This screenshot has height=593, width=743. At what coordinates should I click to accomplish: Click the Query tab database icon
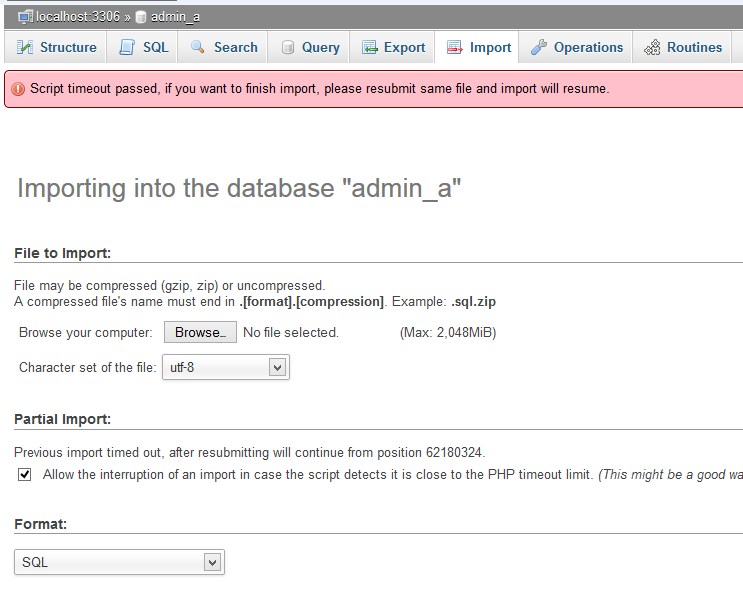coord(288,47)
